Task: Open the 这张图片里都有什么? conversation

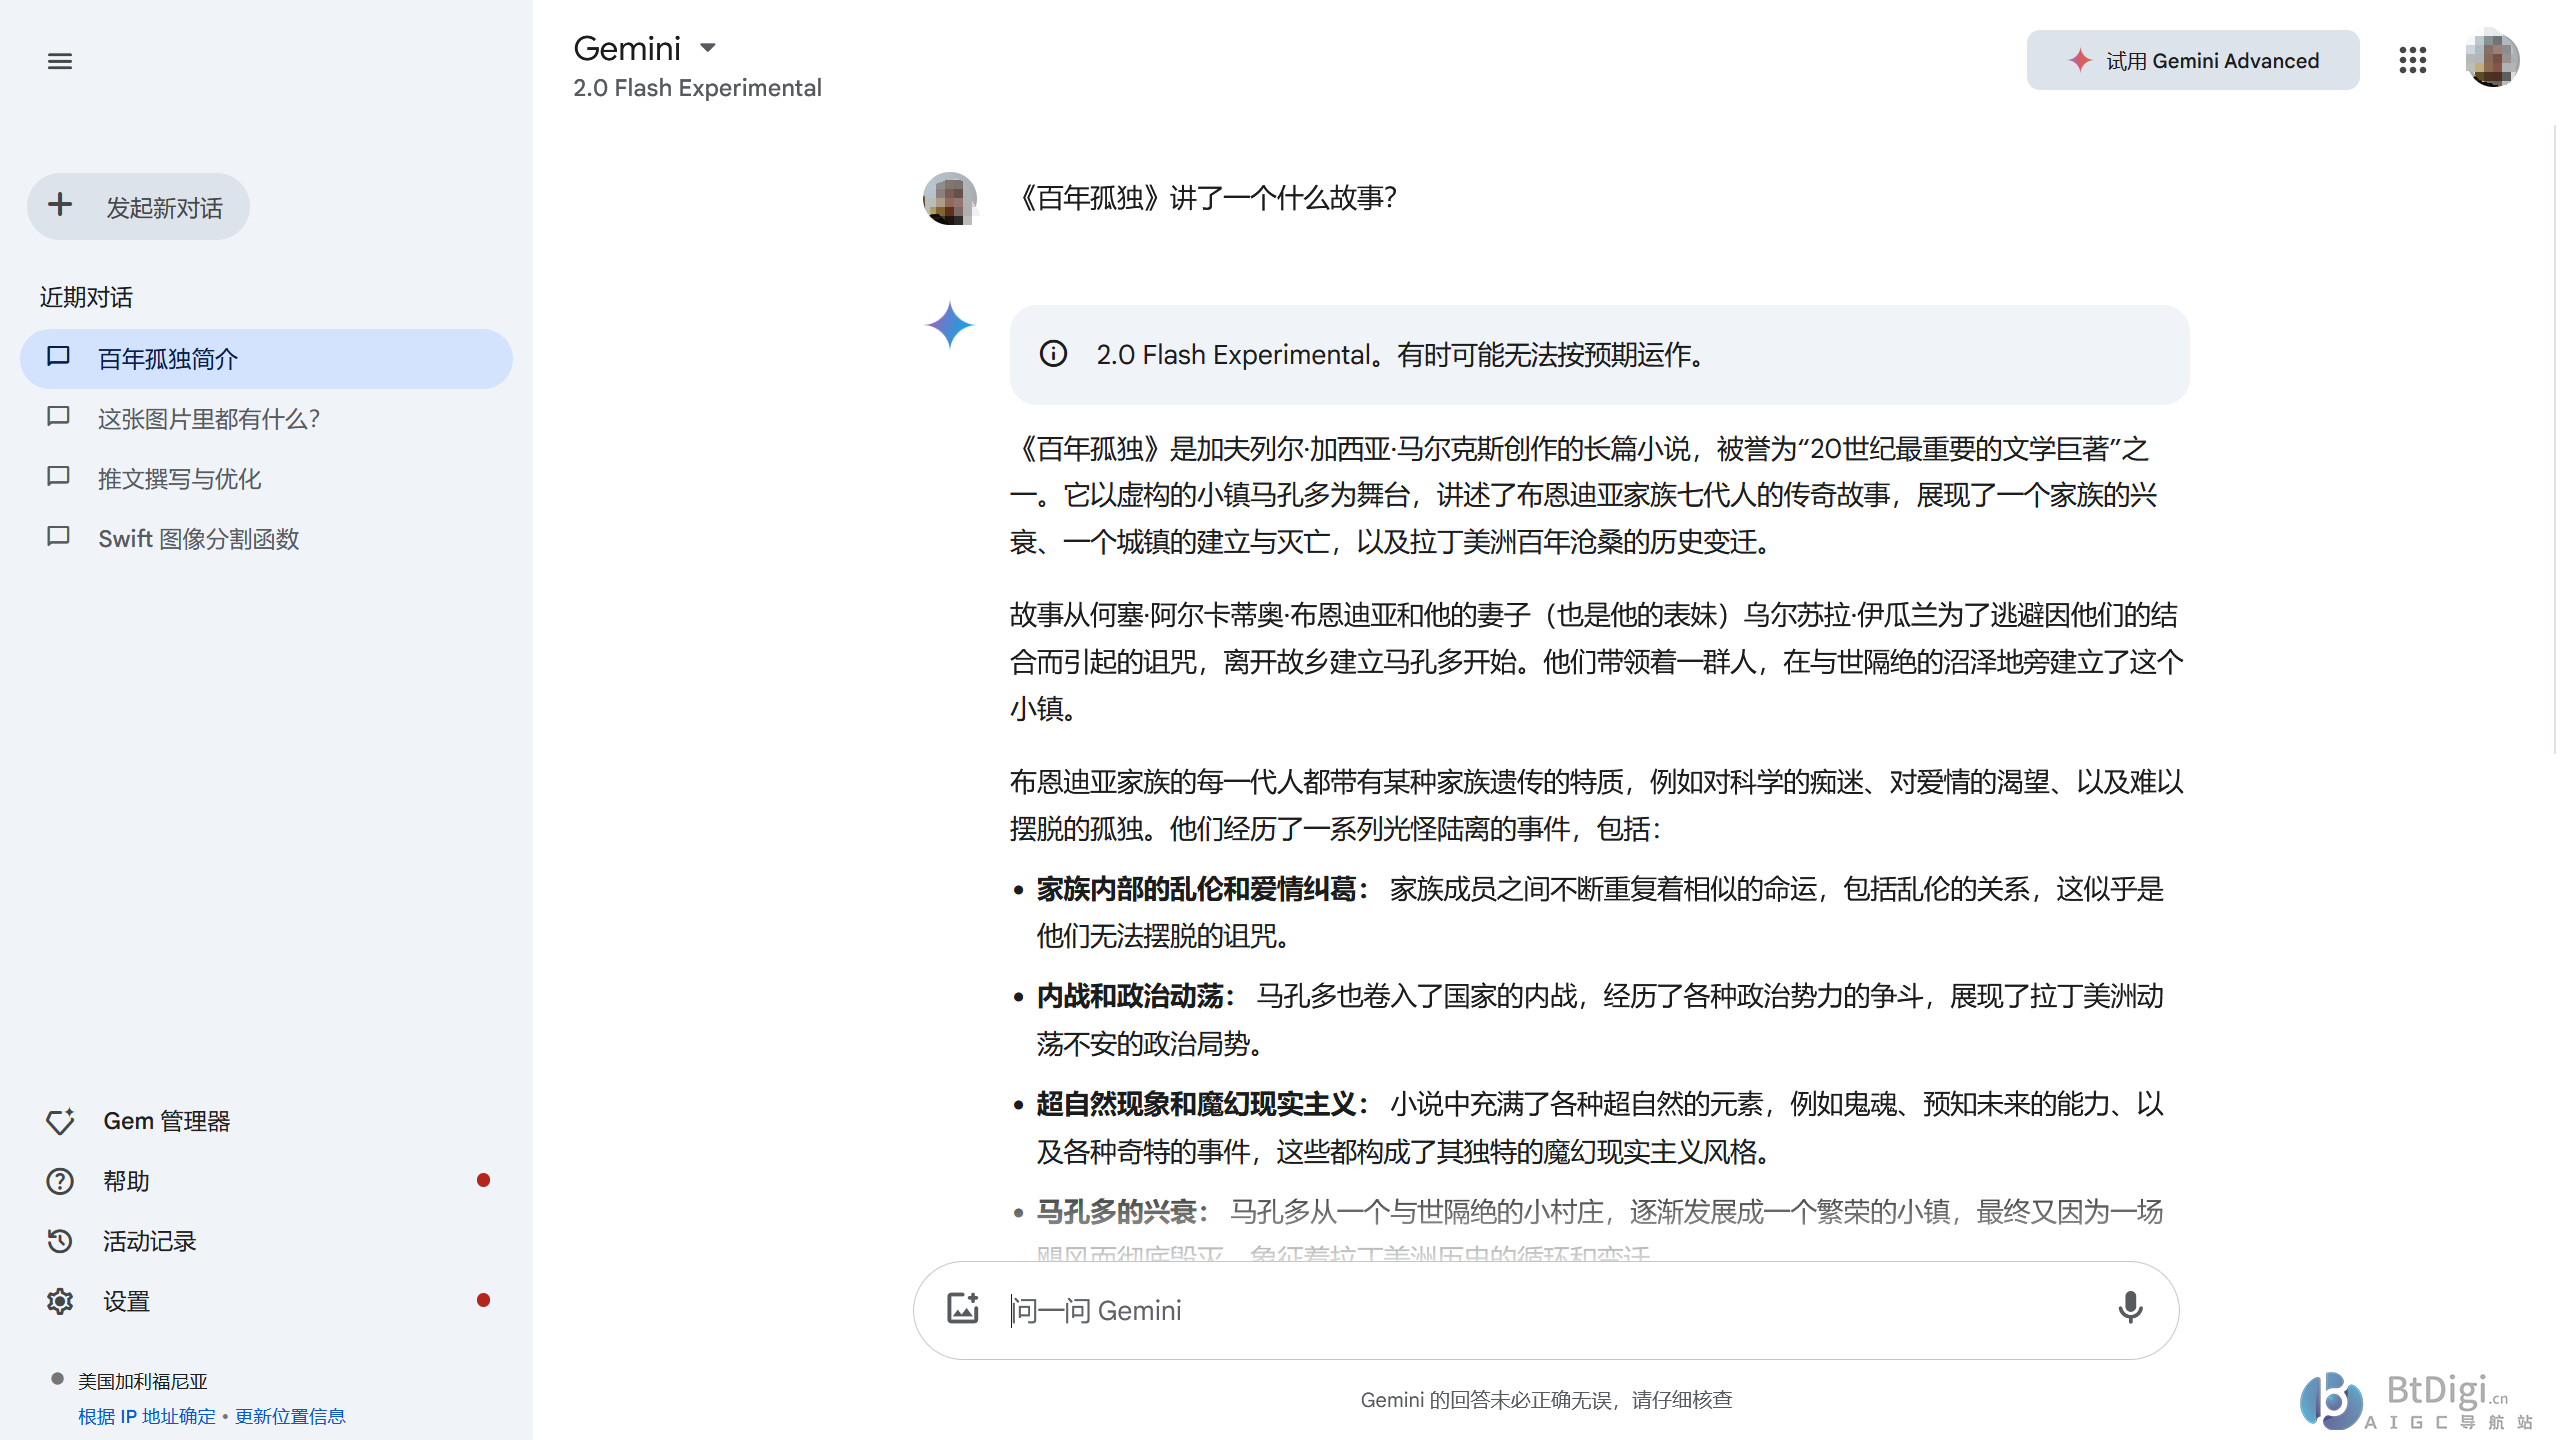Action: pos(266,419)
